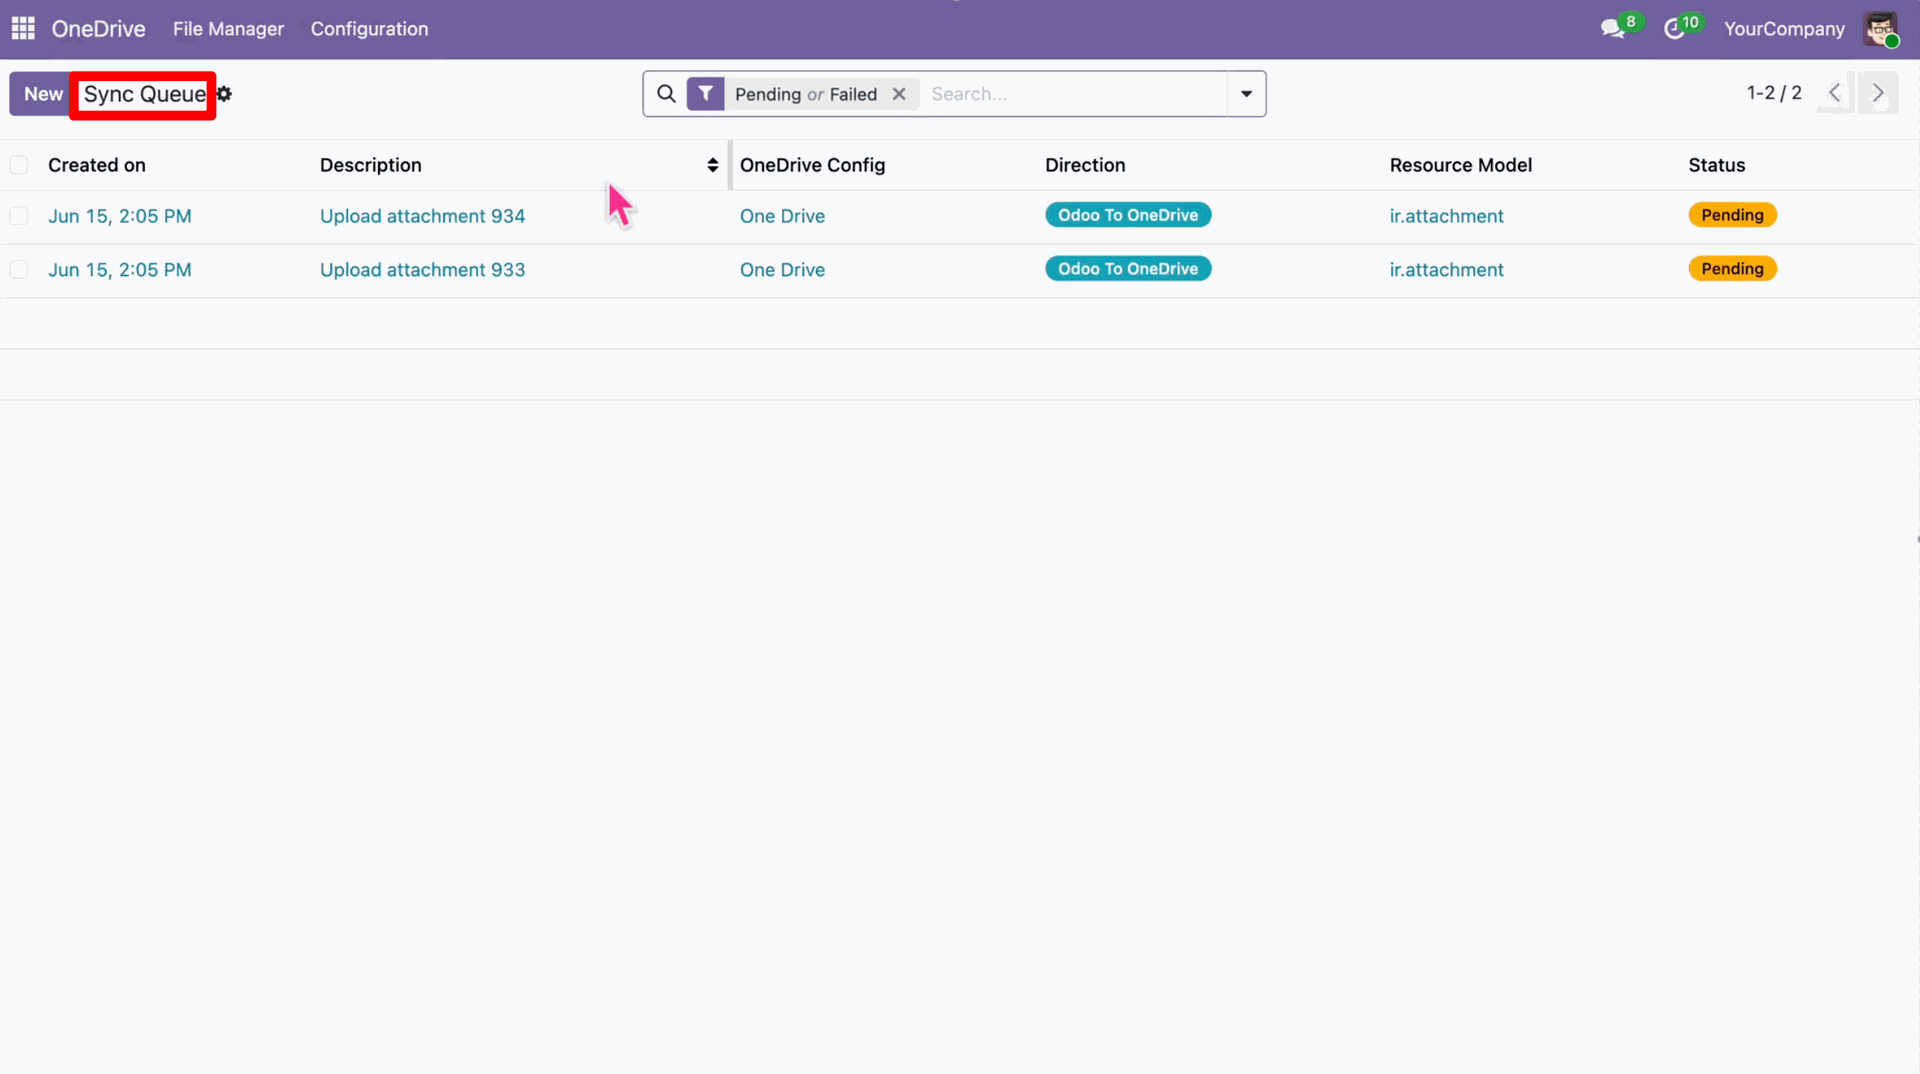The width and height of the screenshot is (1920, 1074).
Task: Sort by the OneDrive Config column header
Action: pos(812,165)
